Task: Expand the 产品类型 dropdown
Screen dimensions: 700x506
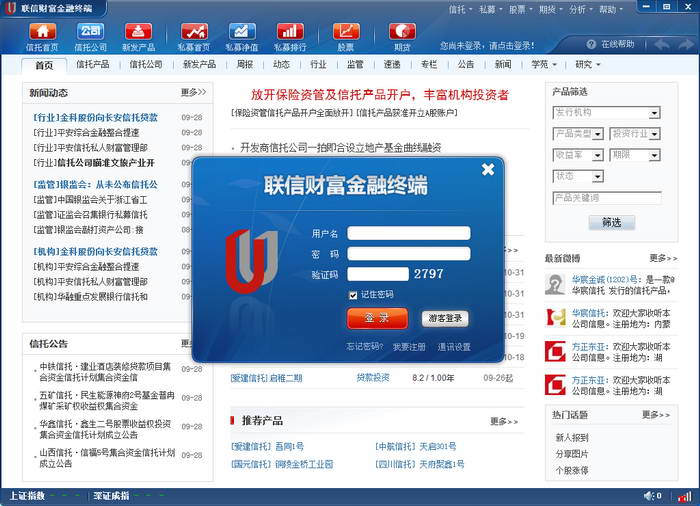Action: (598, 134)
